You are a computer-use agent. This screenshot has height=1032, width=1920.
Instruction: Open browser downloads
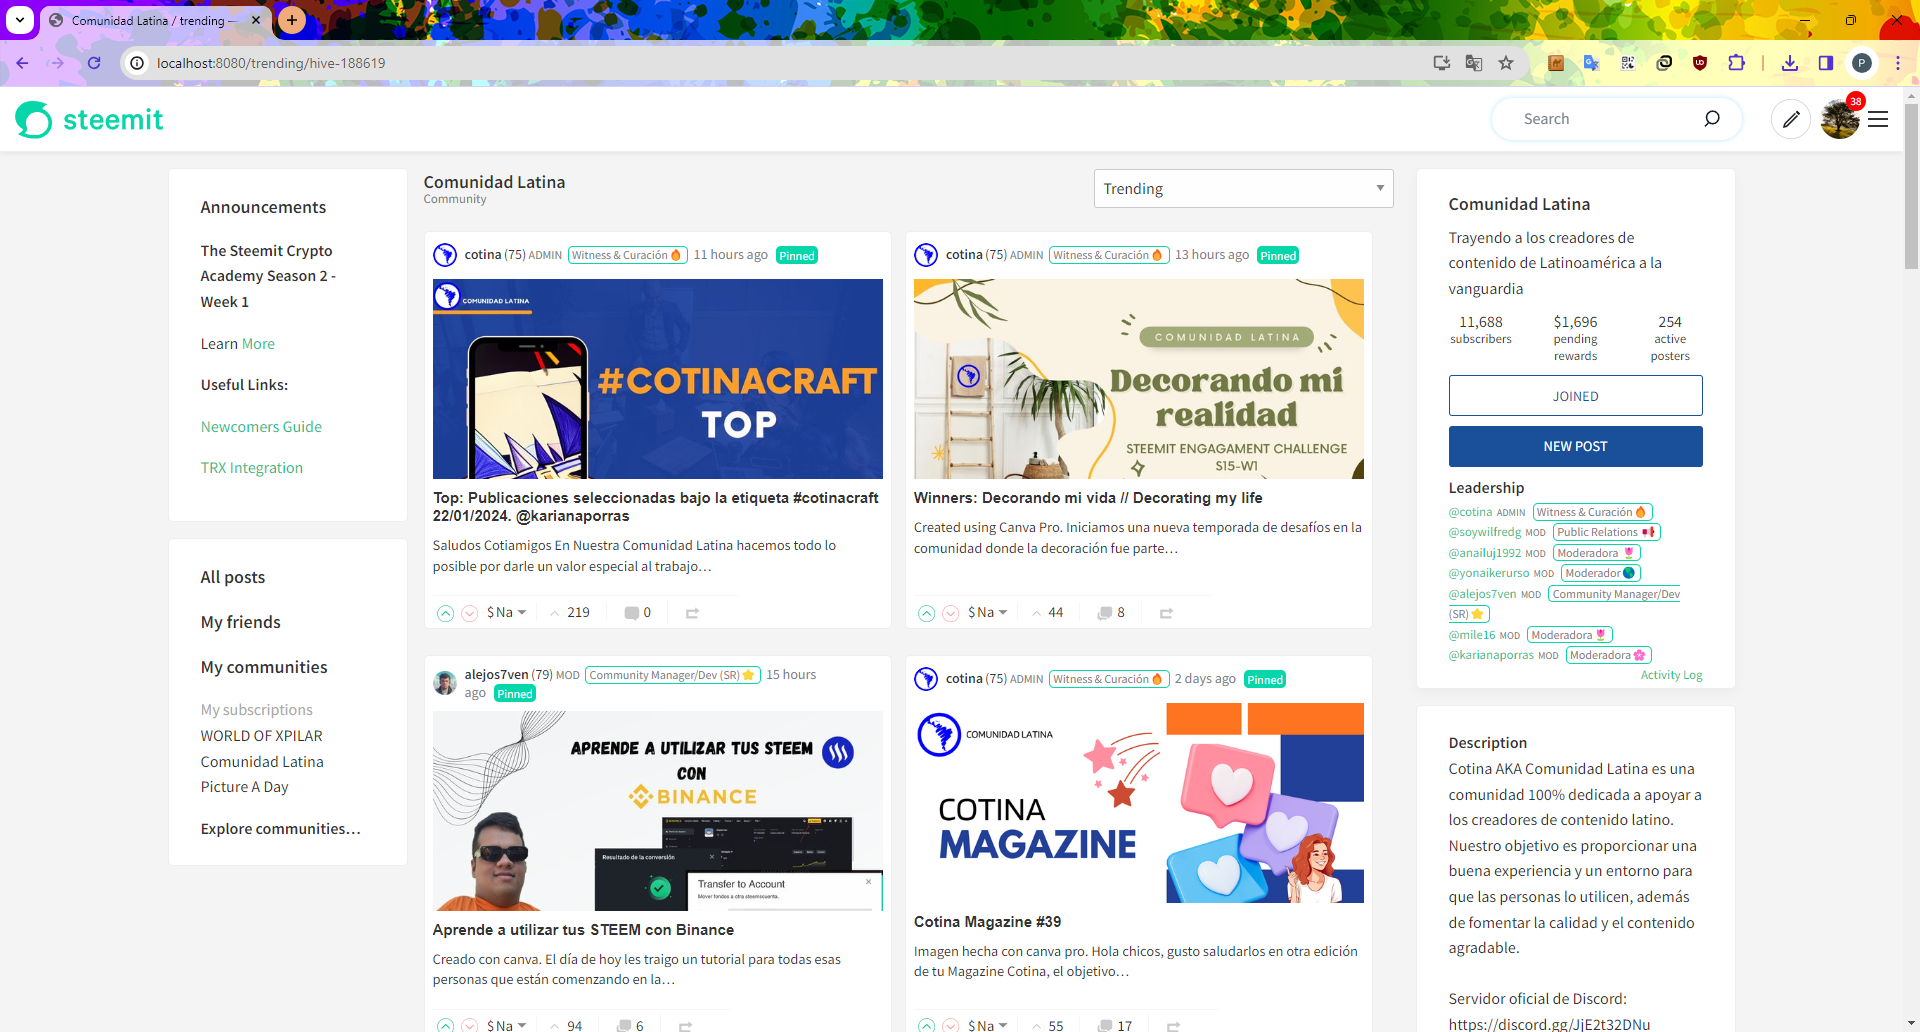coord(1790,63)
